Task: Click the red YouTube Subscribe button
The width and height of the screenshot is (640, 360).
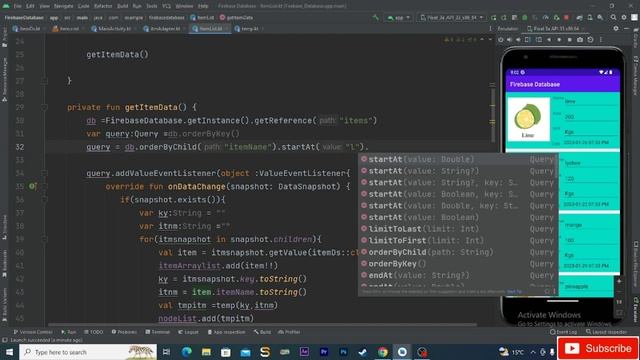Action: [598, 348]
